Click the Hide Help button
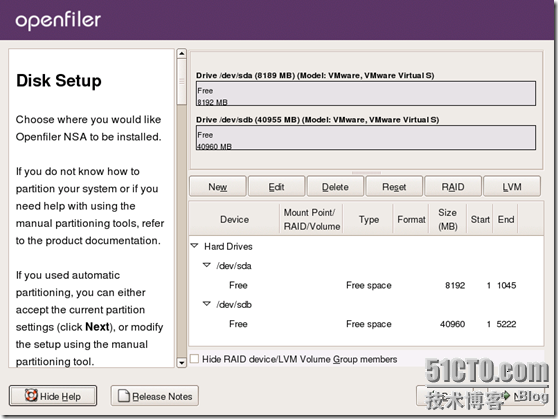Screen dimensions: 558x419 point(53,396)
